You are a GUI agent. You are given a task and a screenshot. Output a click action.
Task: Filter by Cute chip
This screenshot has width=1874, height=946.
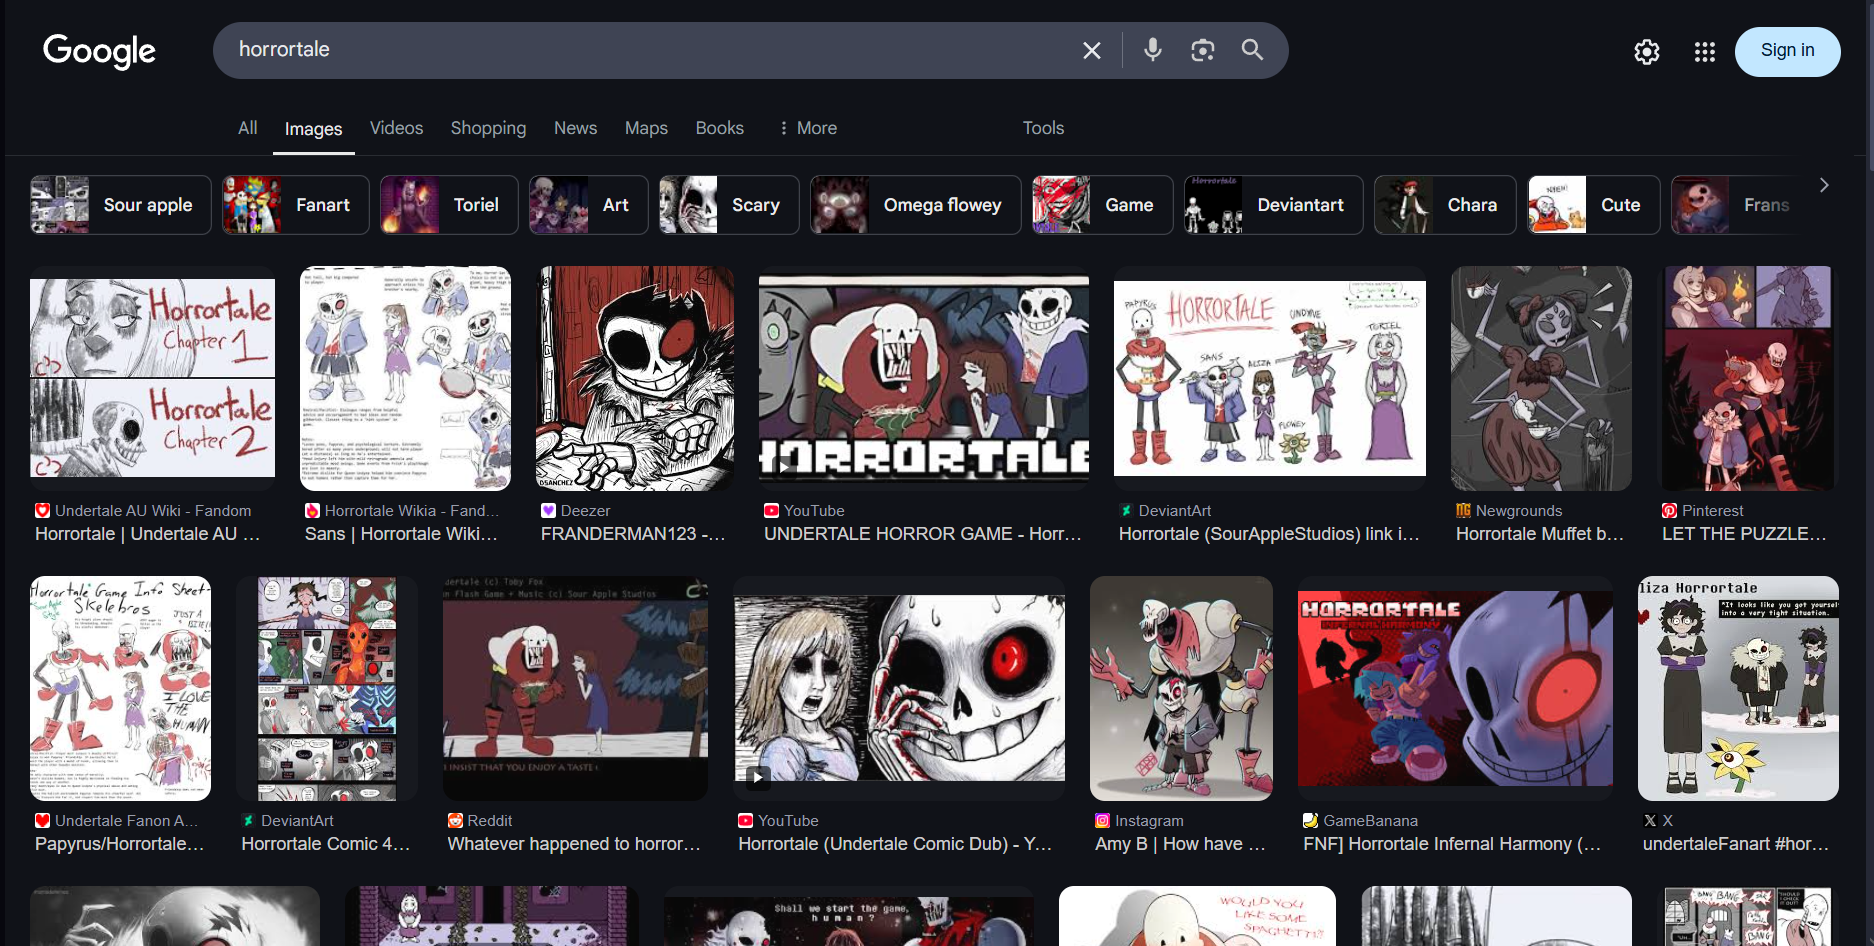1594,205
